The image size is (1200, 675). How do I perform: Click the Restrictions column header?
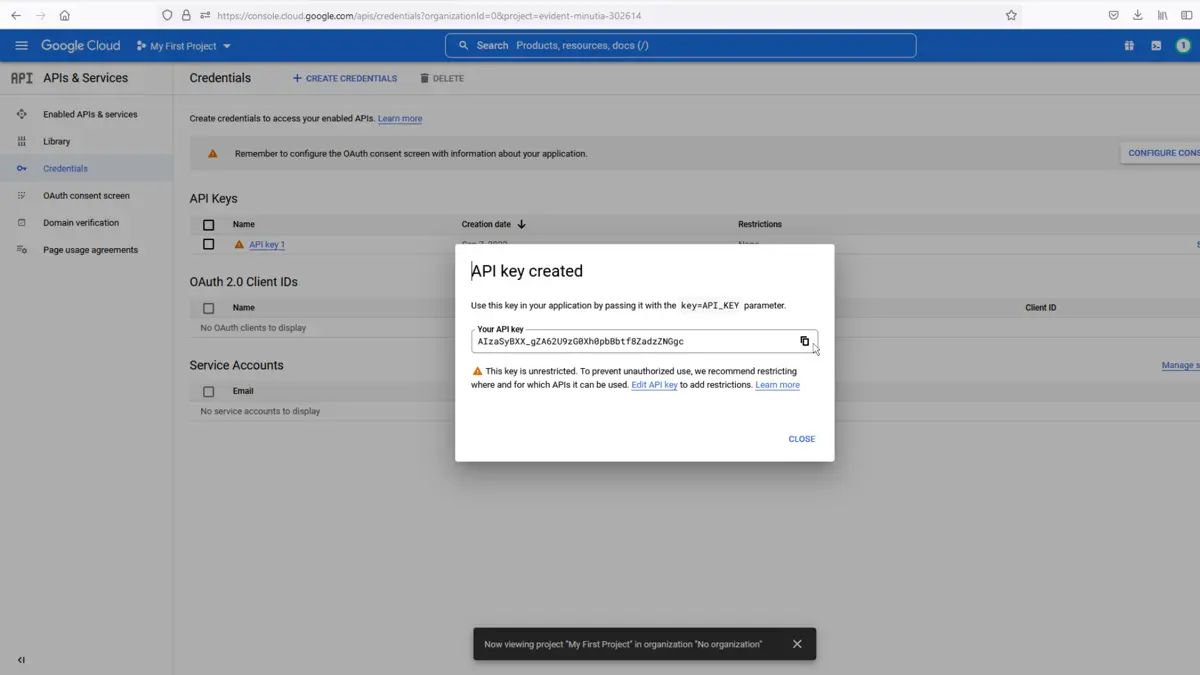(760, 225)
